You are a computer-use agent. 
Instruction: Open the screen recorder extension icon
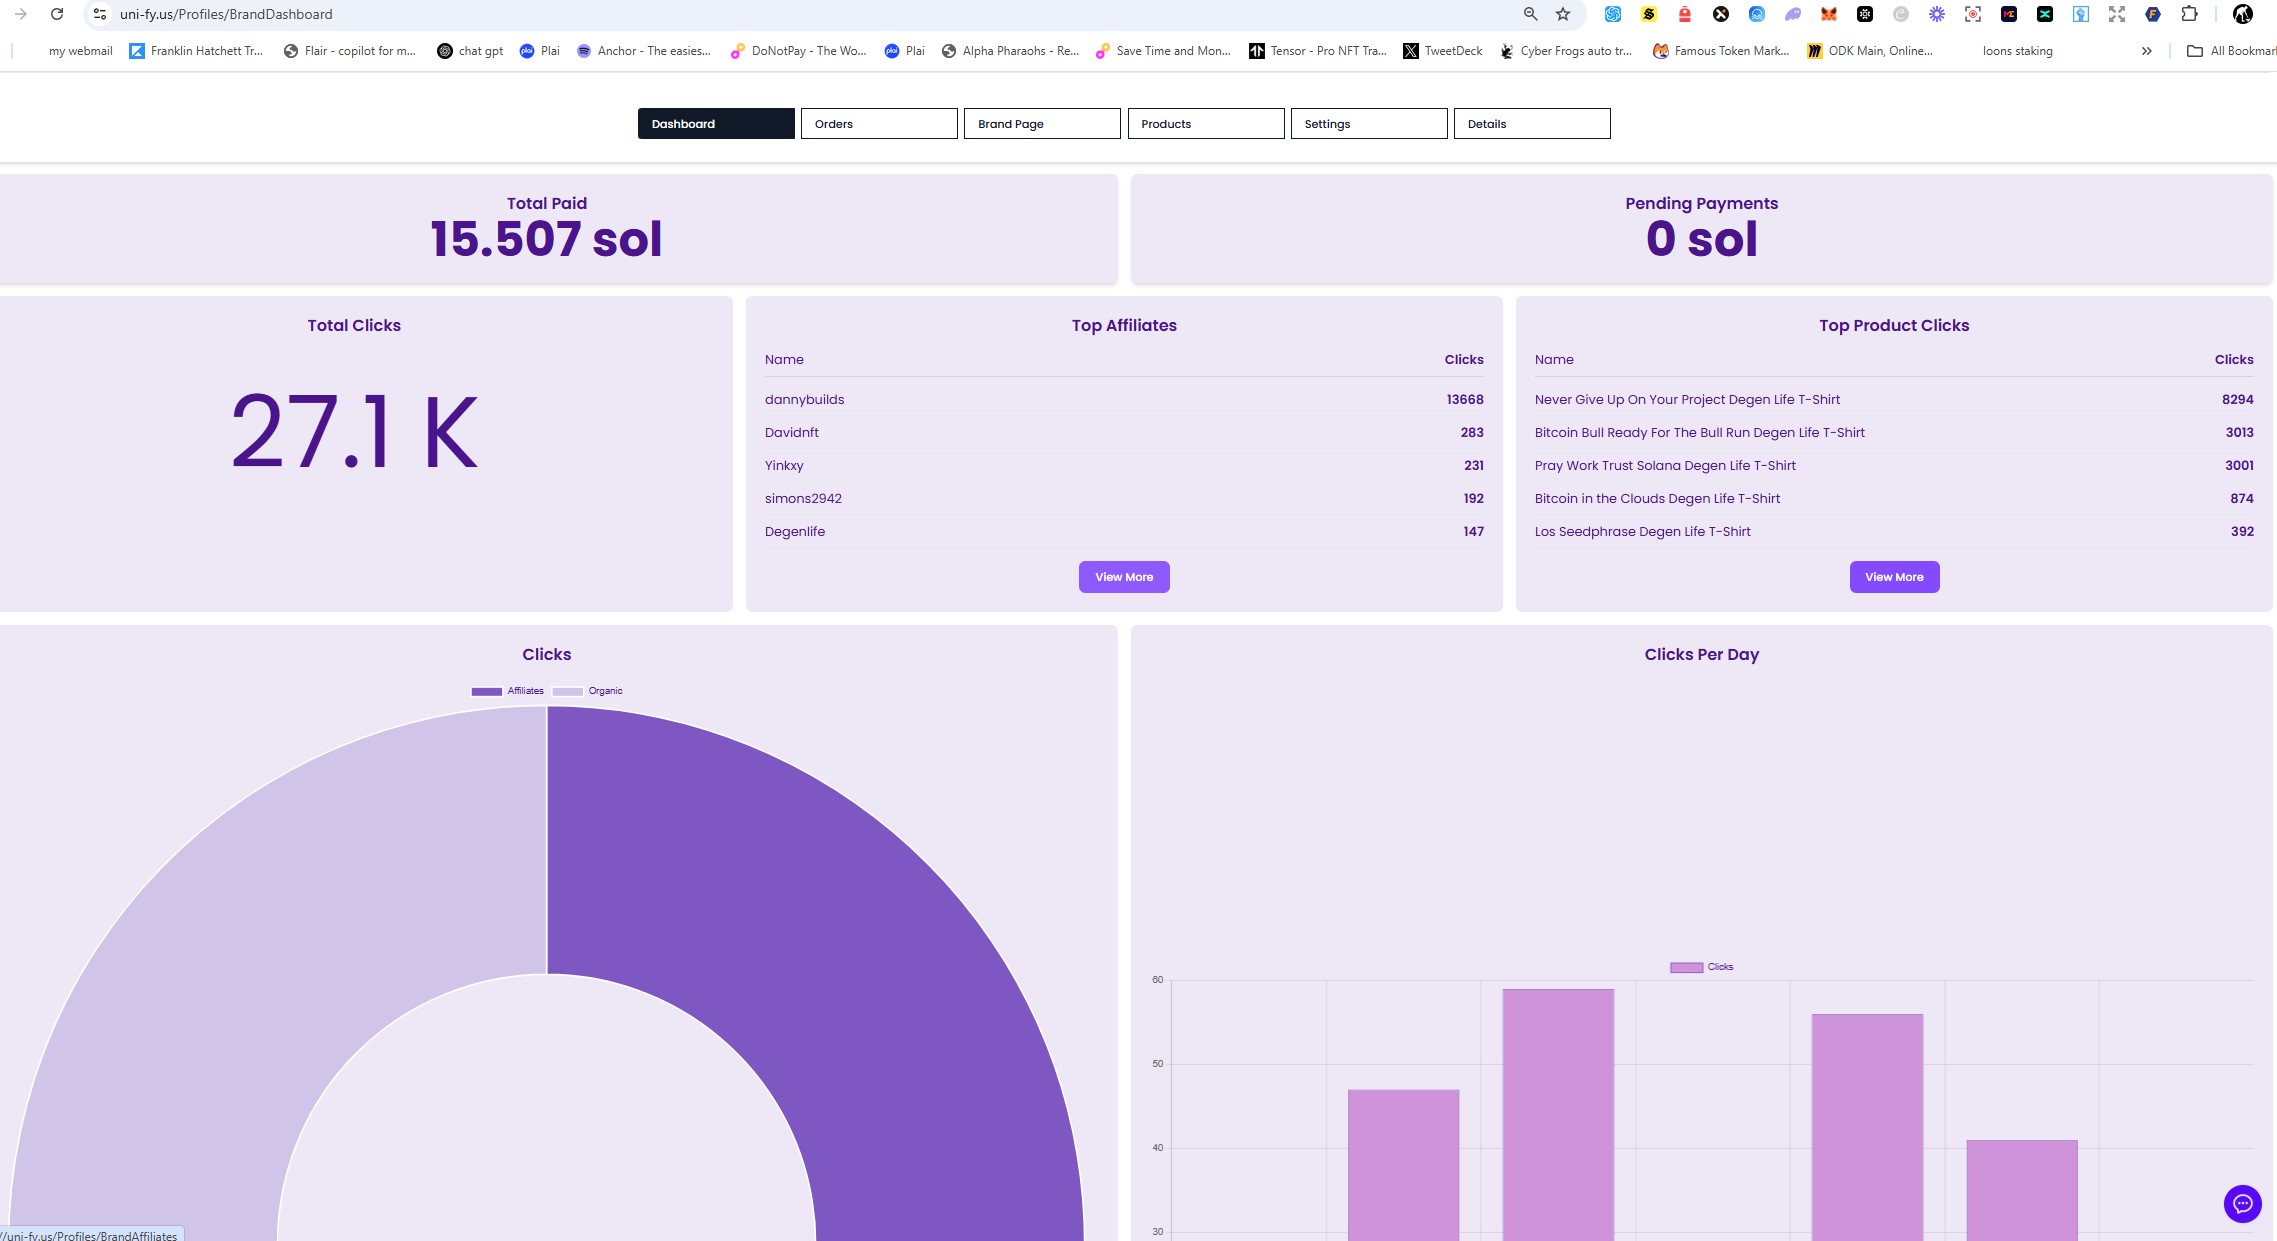click(1973, 14)
